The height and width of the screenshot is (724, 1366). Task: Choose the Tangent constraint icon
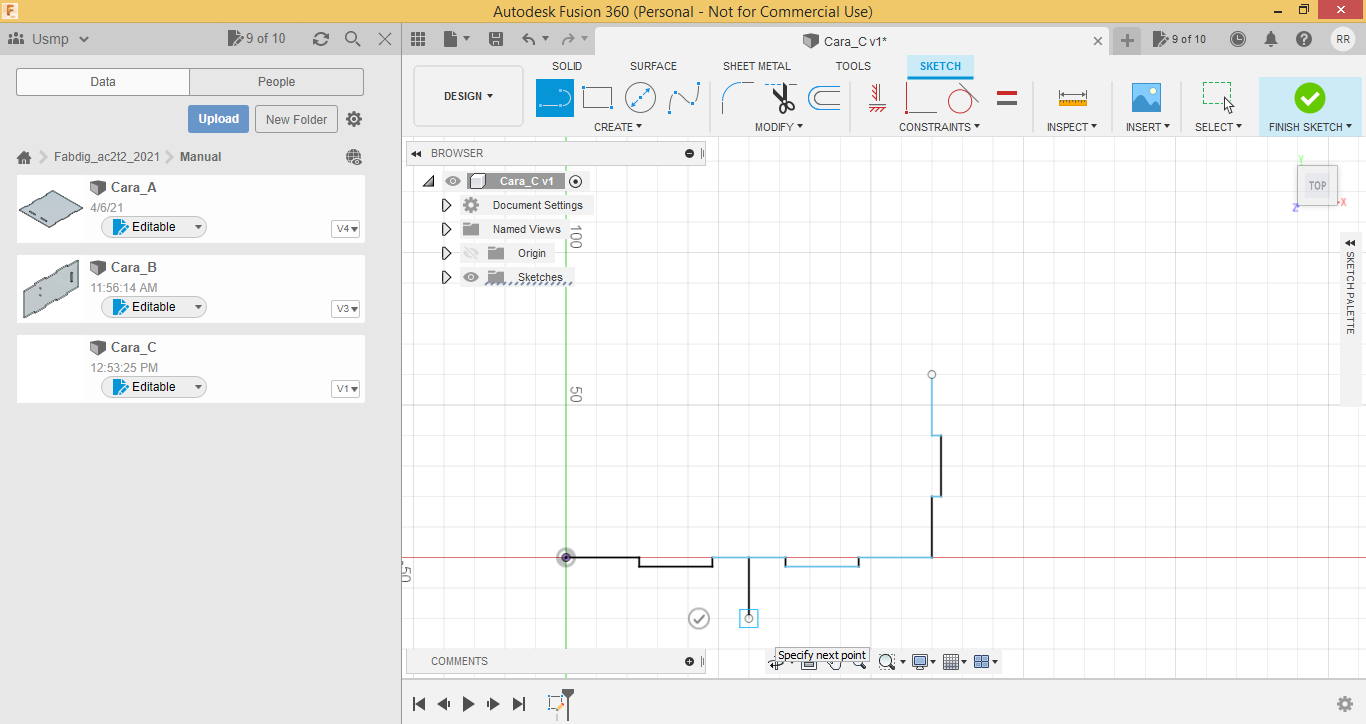[962, 98]
